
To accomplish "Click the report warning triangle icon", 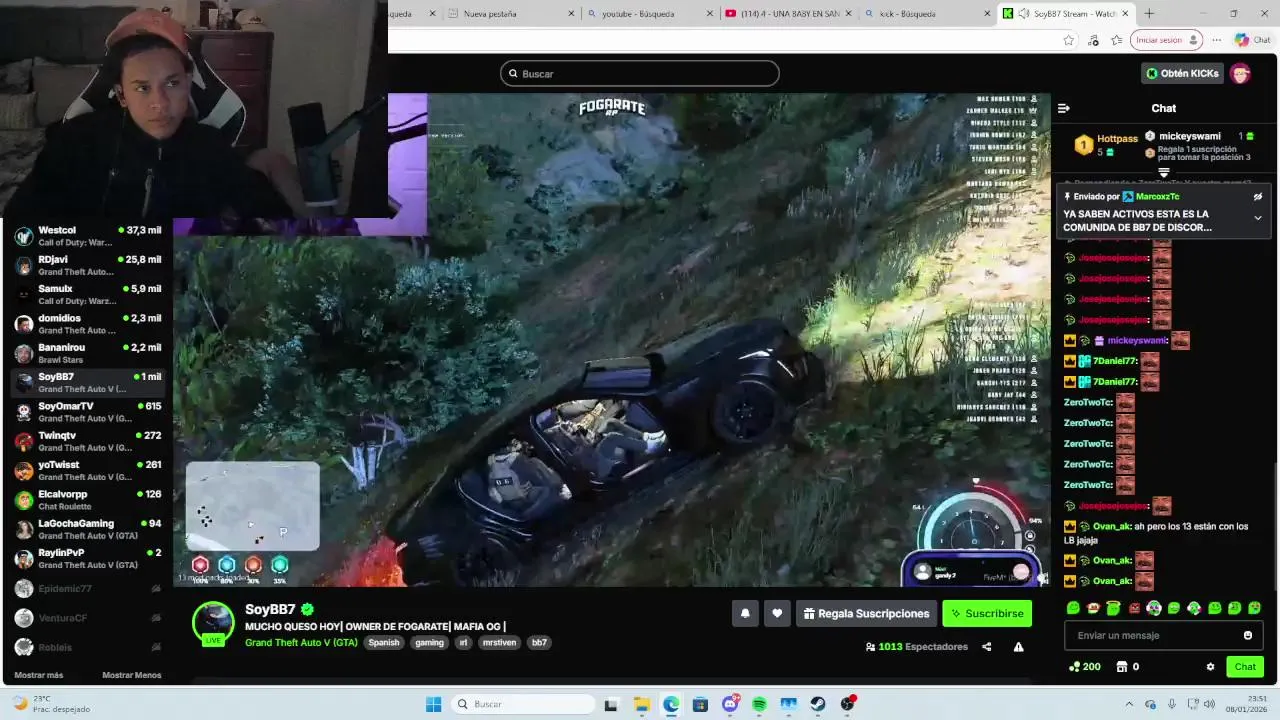I will tap(1018, 647).
